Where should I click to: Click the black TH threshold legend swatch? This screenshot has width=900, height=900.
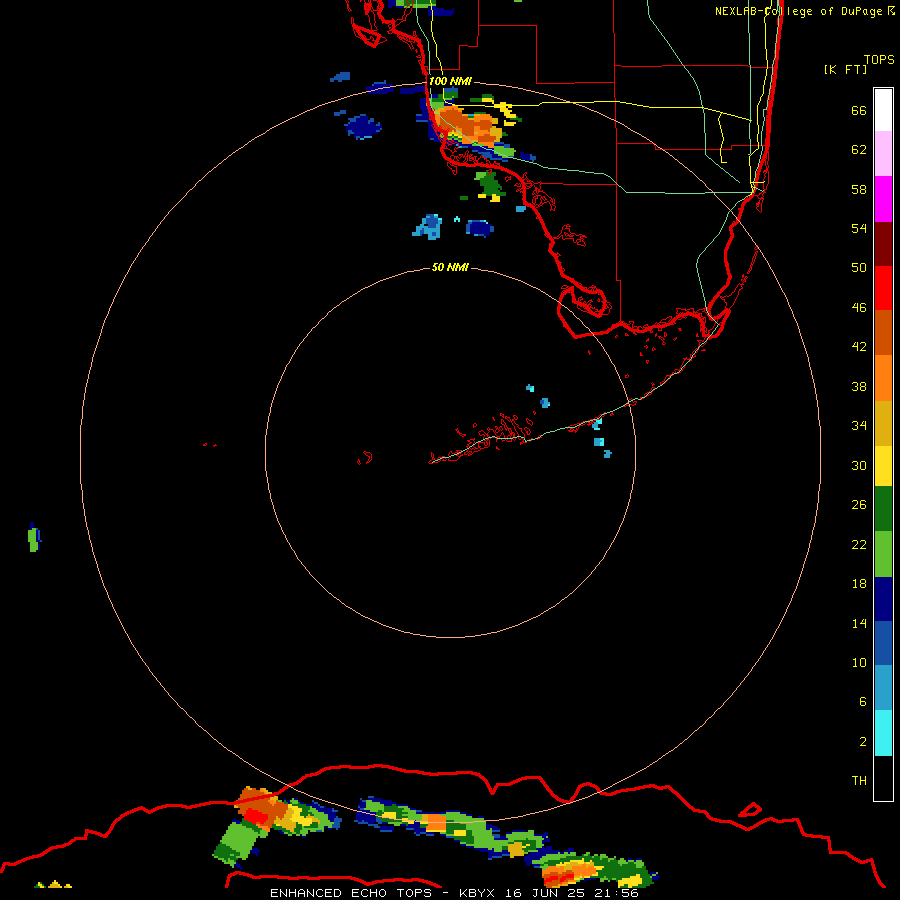(883, 778)
